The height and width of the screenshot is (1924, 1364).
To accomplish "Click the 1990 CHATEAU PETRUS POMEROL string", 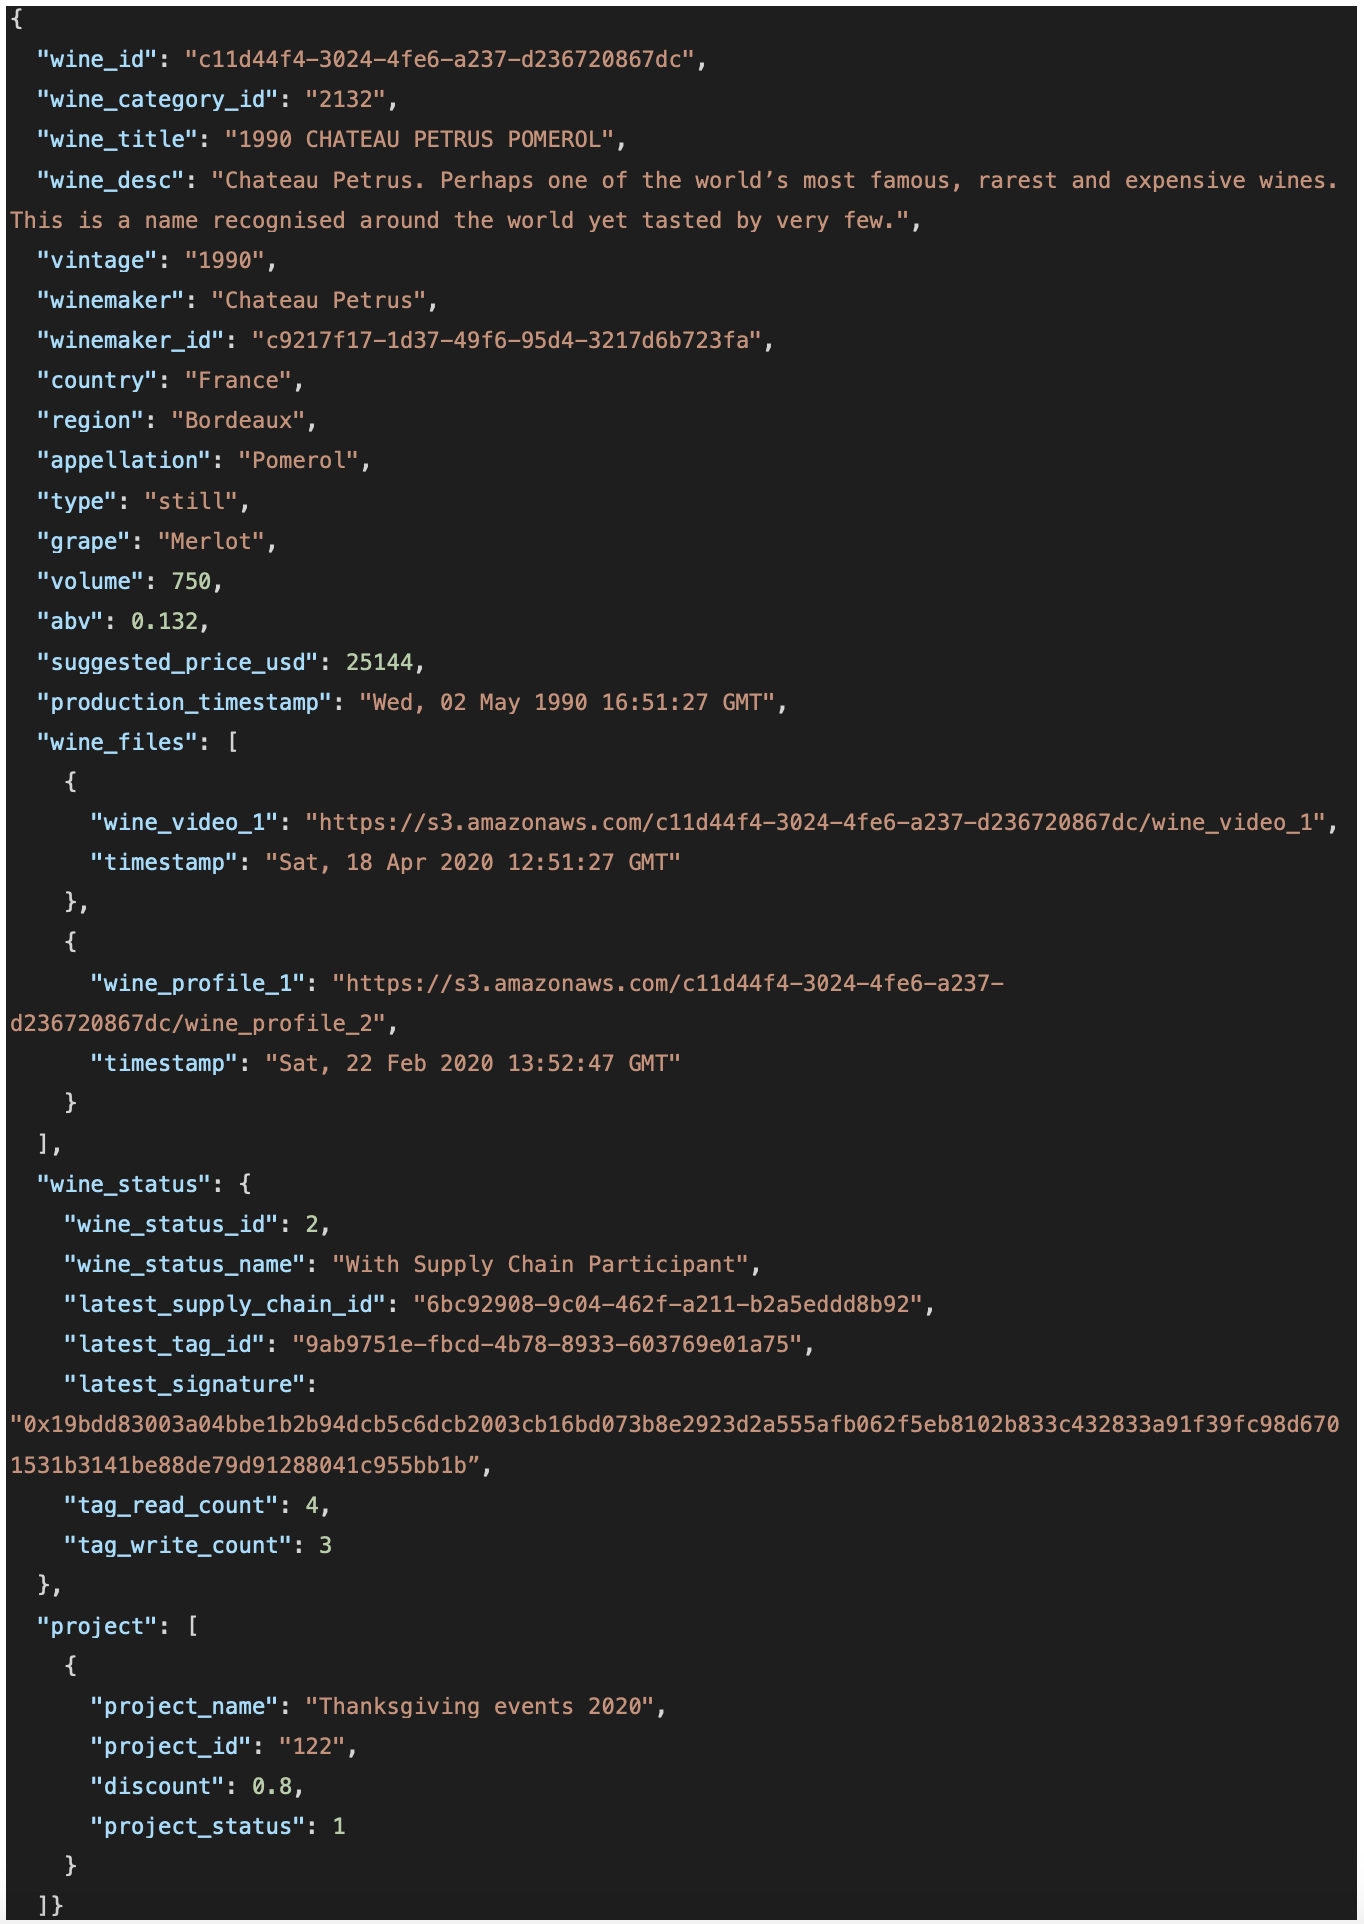I will point(420,140).
